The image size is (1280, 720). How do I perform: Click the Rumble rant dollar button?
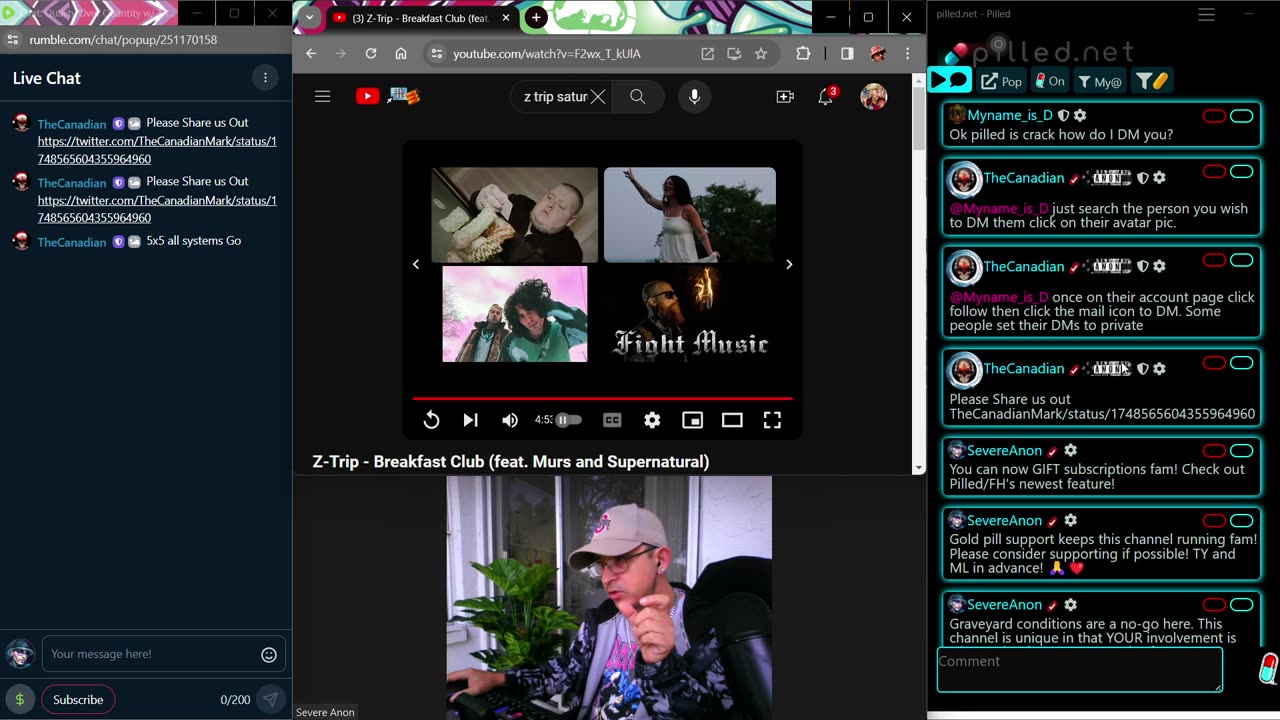coord(19,700)
